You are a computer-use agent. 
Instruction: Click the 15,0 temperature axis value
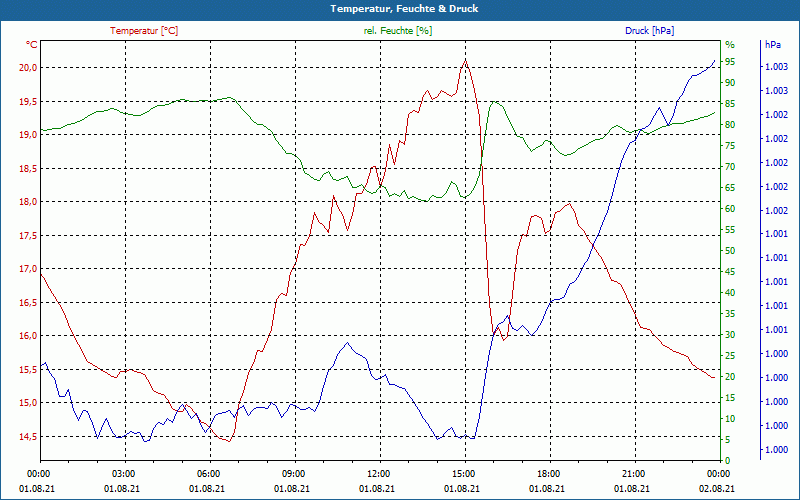click(28, 403)
